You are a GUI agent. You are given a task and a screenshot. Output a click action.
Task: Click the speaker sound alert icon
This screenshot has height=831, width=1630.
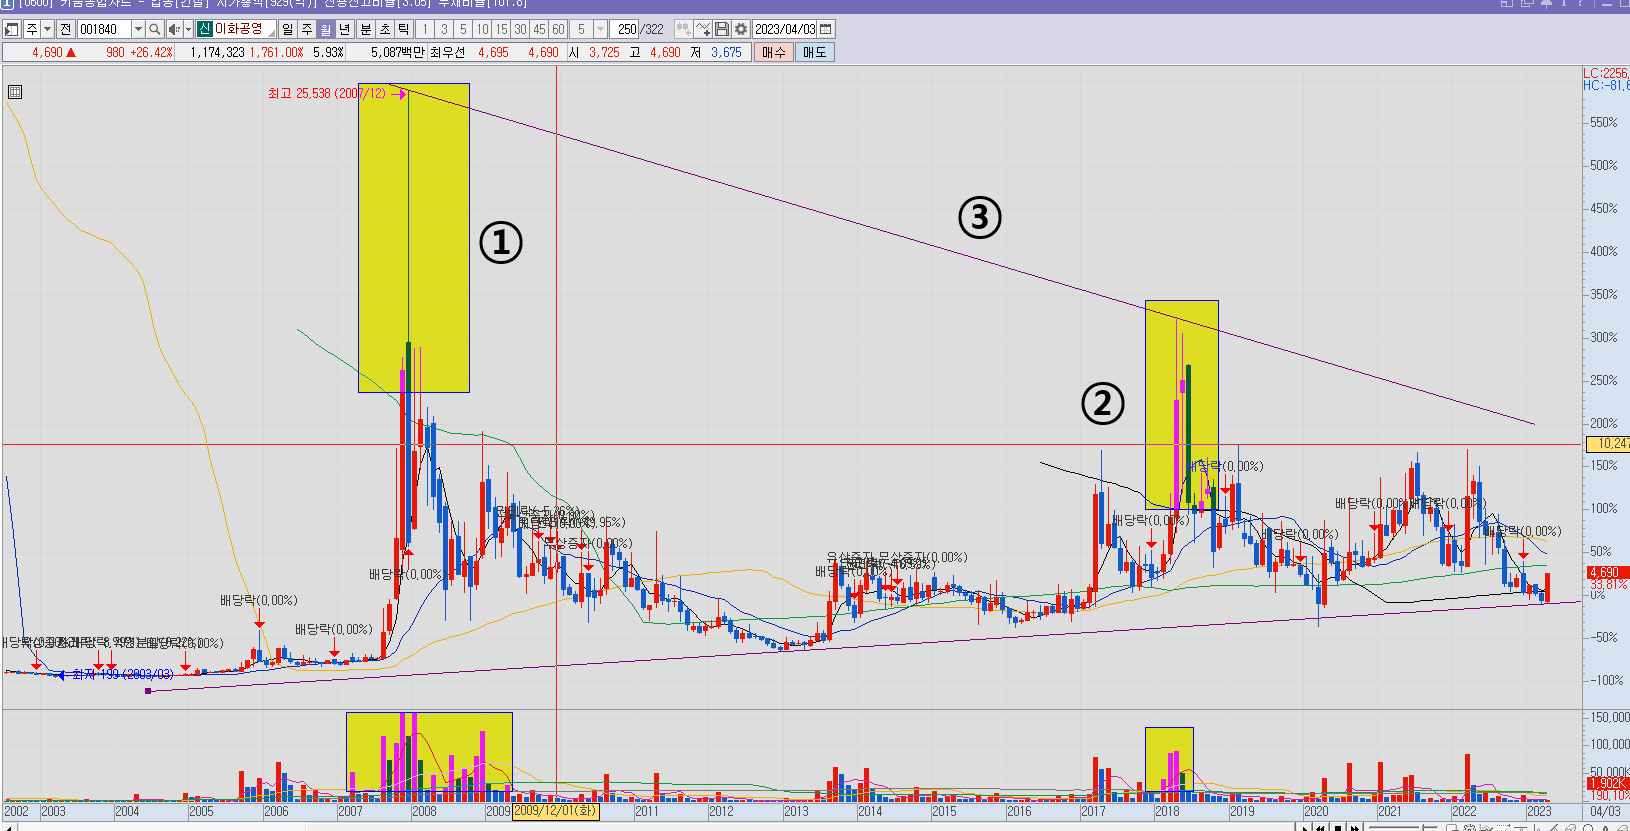tap(174, 29)
